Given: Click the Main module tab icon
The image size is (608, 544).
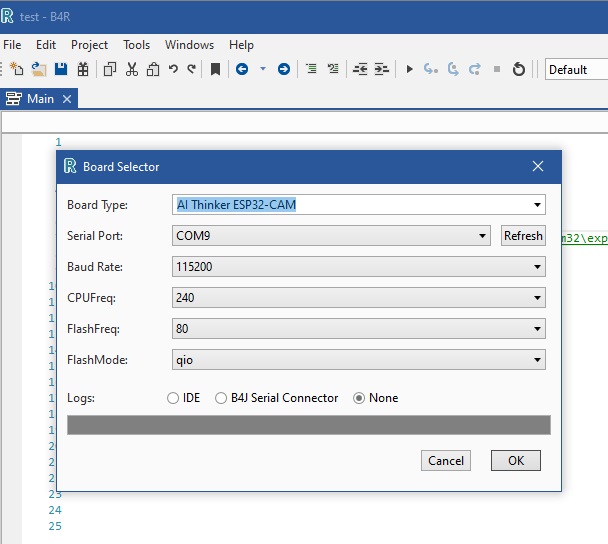Looking at the screenshot, I should pyautogui.click(x=14, y=99).
